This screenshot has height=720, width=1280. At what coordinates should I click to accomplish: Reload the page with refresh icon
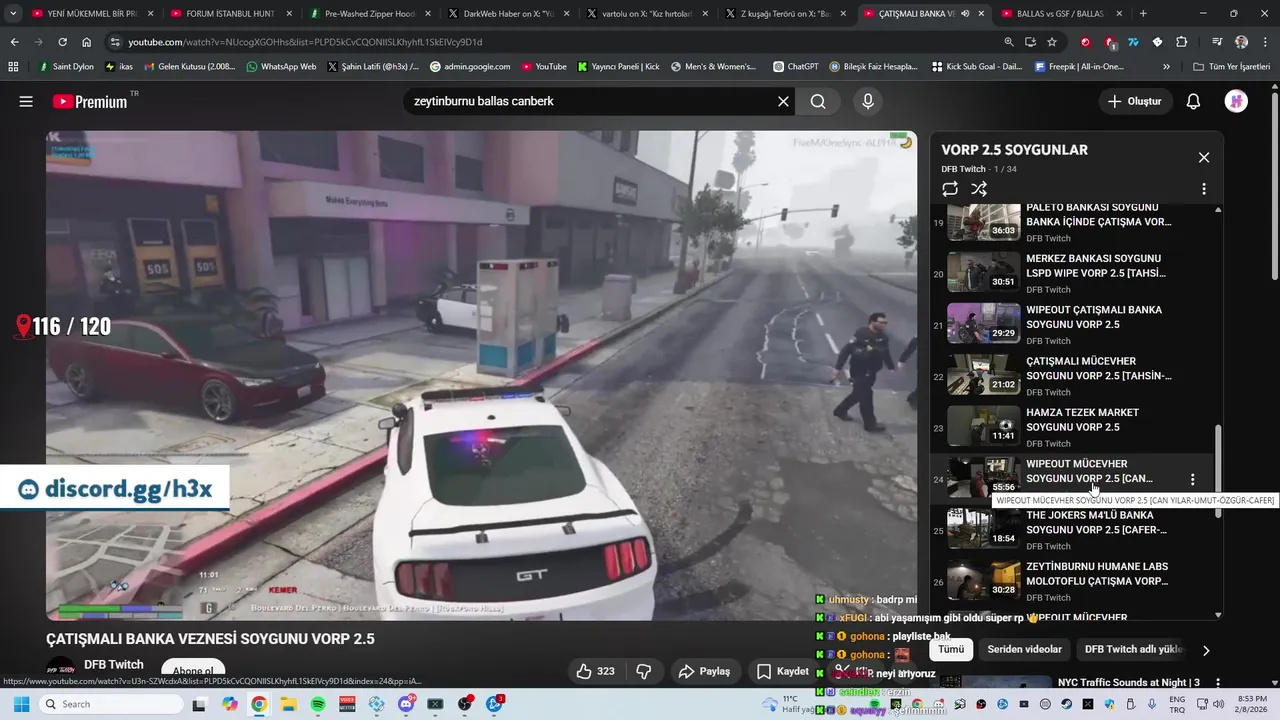tap(62, 42)
